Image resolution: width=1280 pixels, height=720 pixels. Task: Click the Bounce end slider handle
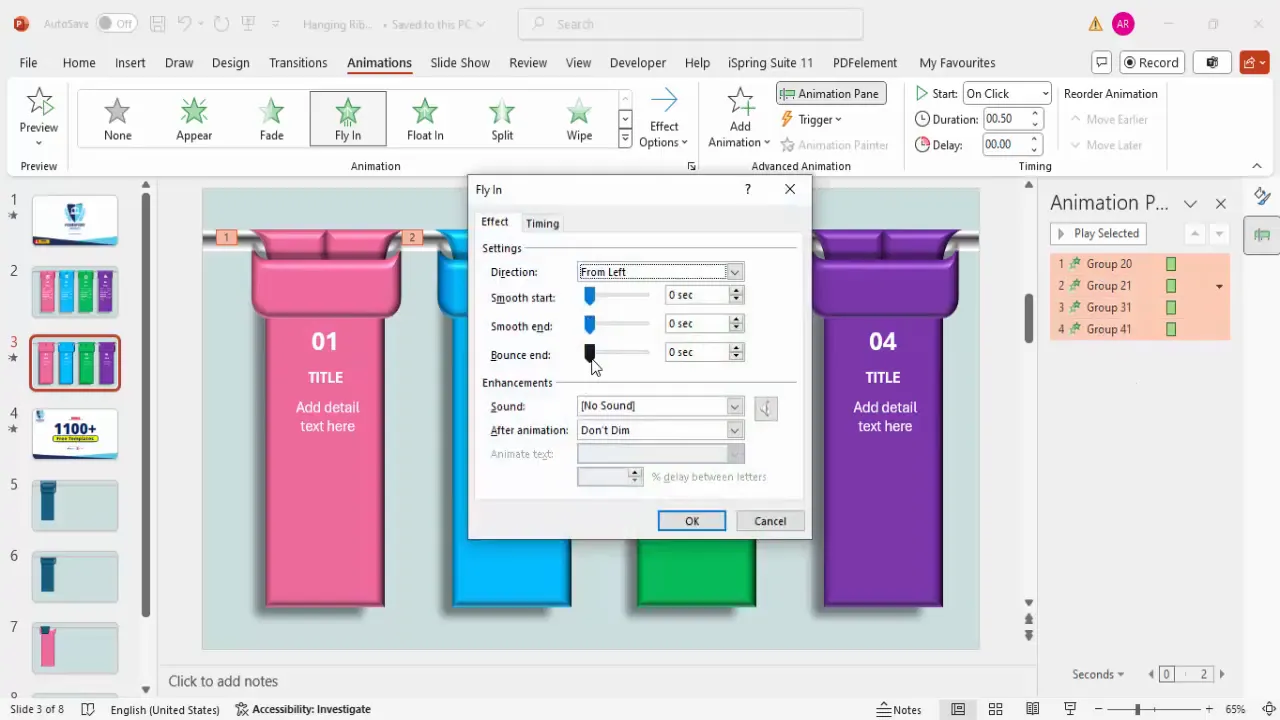click(589, 352)
